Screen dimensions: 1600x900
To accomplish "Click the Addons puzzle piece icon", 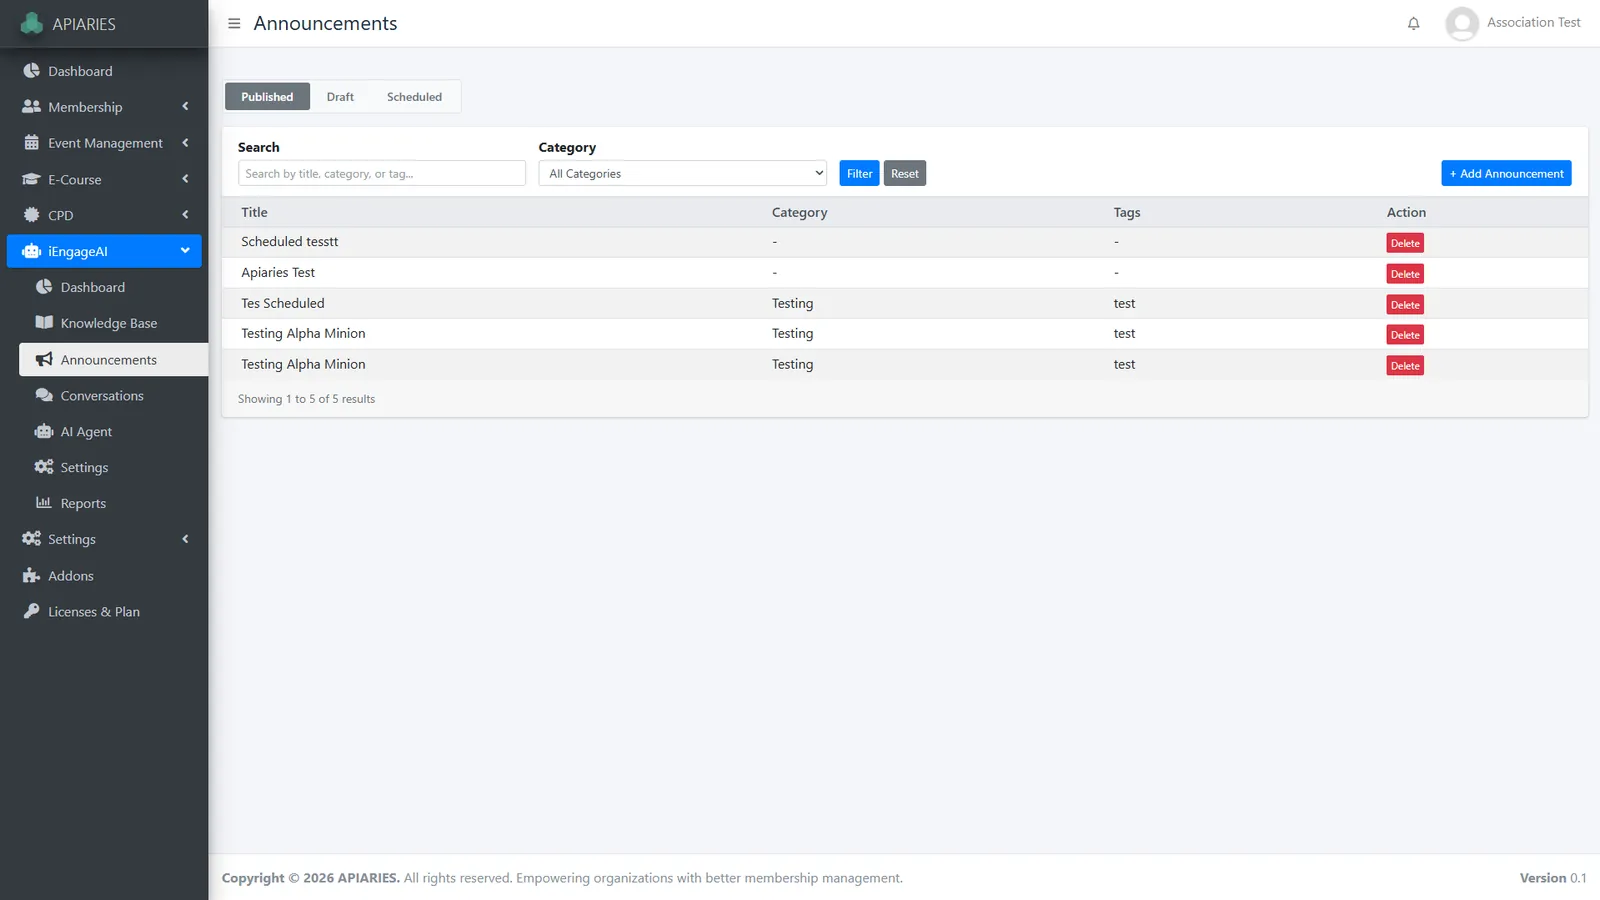I will [32, 575].
